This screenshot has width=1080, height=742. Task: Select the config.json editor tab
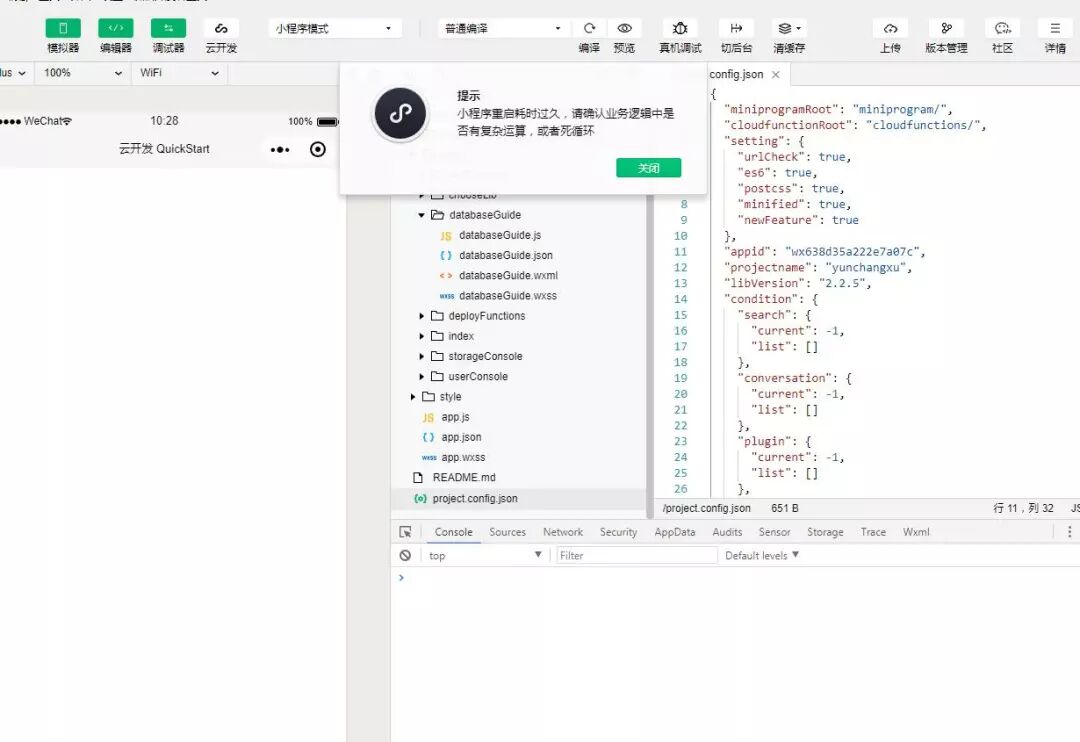(x=736, y=74)
